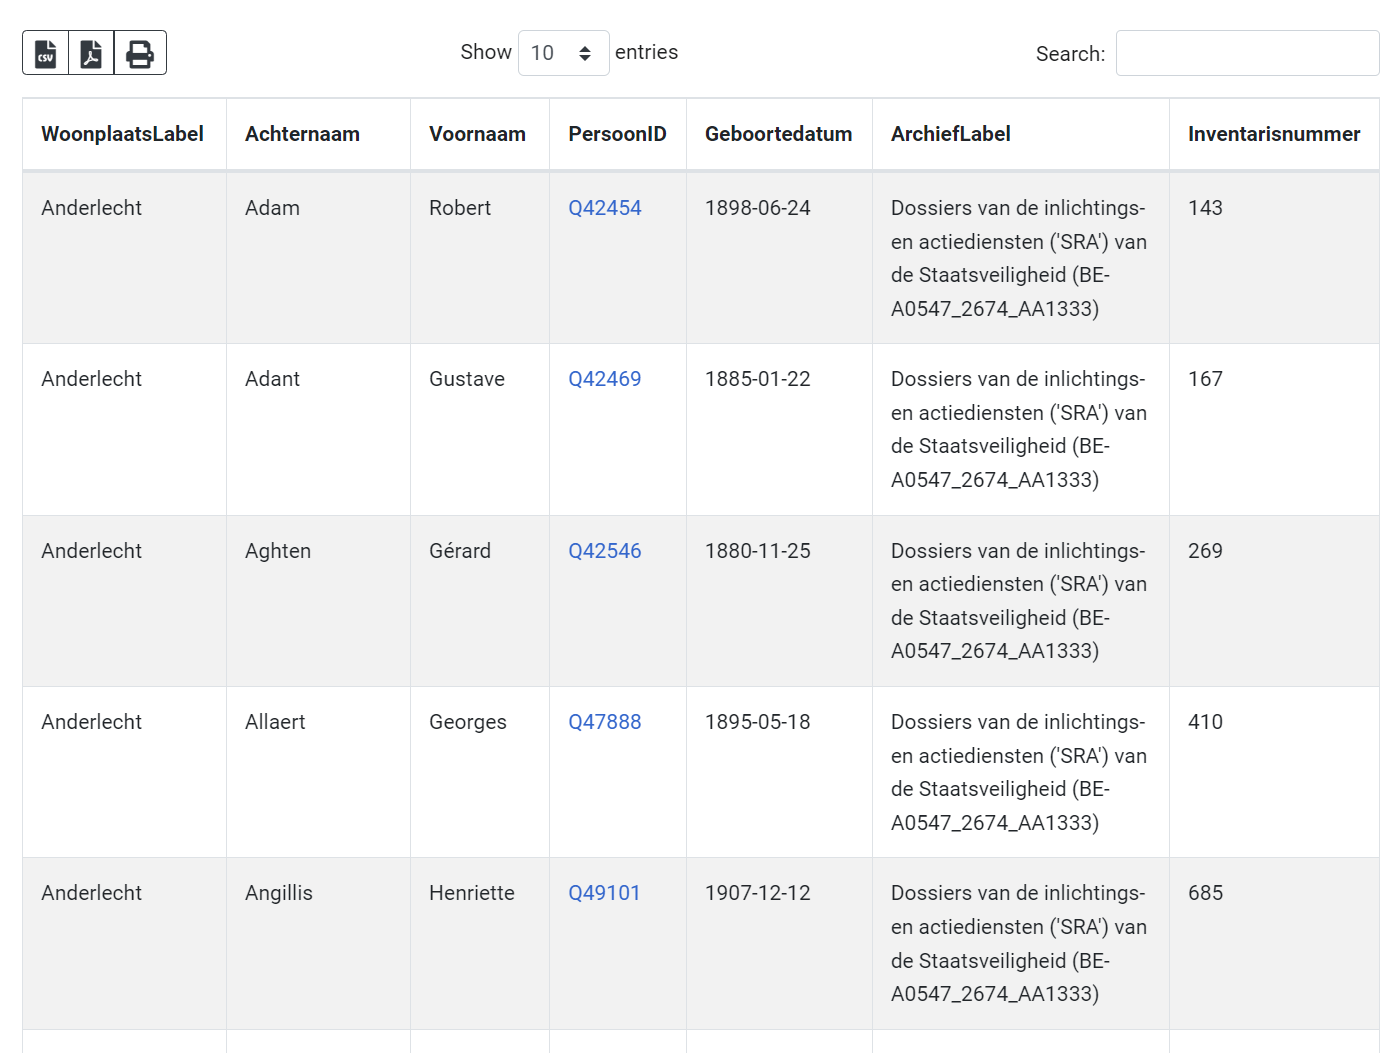The height and width of the screenshot is (1053, 1399).
Task: Print the table via printer icon
Action: (x=140, y=53)
